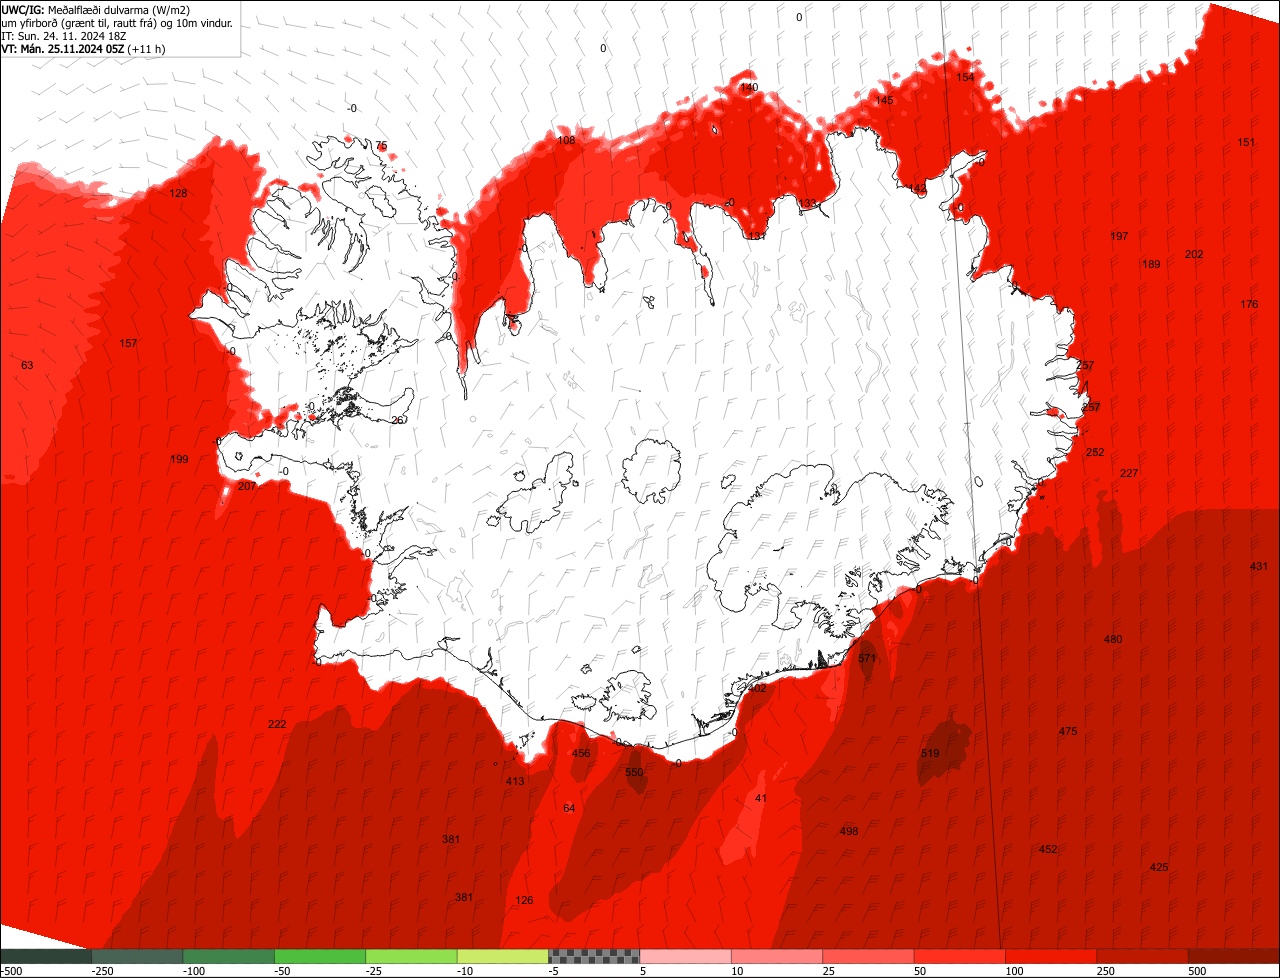Screen dimensions: 1280x978
Task: Click the flux value '475' in the southeast sea
Action: [x=1068, y=731]
